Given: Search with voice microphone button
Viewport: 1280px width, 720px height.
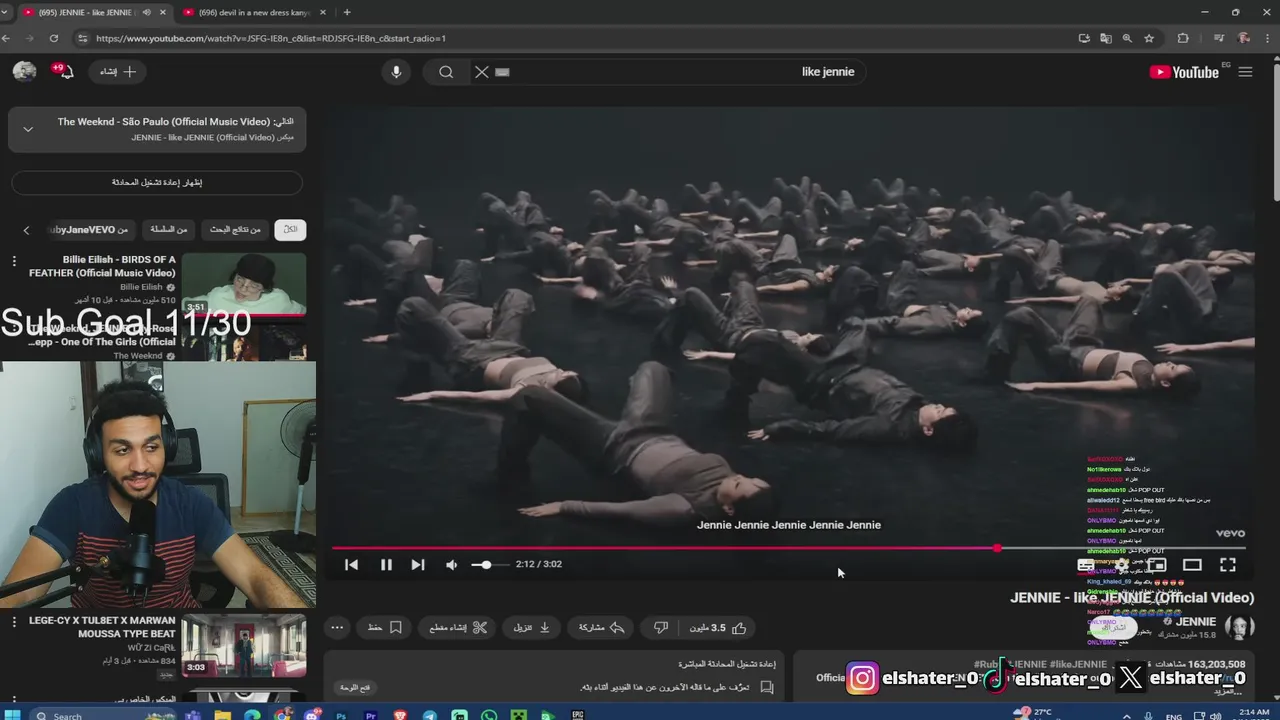Looking at the screenshot, I should click(x=396, y=72).
